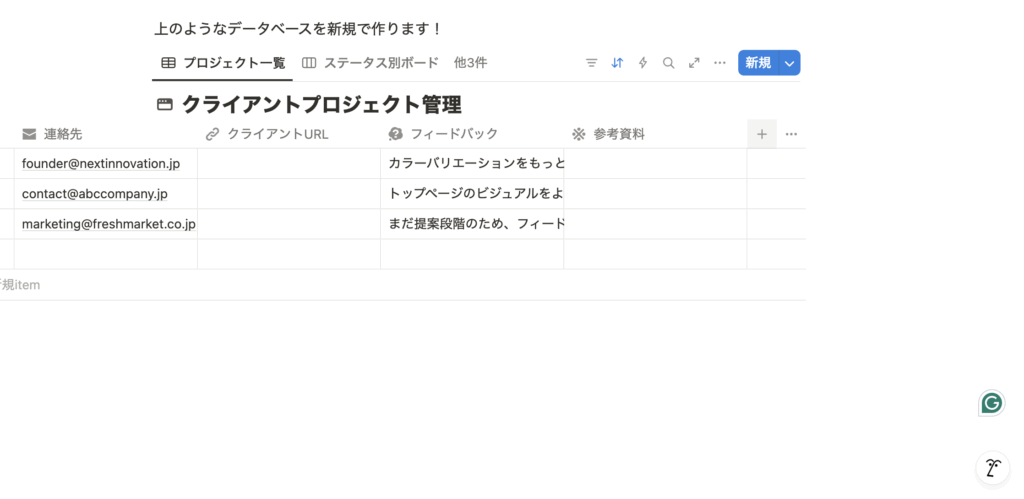Expand the dropdown arrow beside 新規 button
The height and width of the screenshot is (499, 1024).
pos(790,63)
